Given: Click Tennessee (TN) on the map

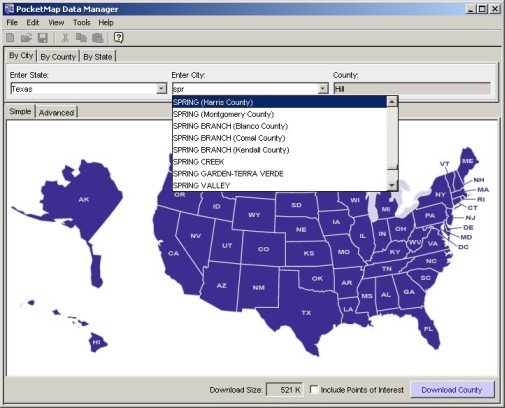Looking at the screenshot, I should tap(387, 269).
